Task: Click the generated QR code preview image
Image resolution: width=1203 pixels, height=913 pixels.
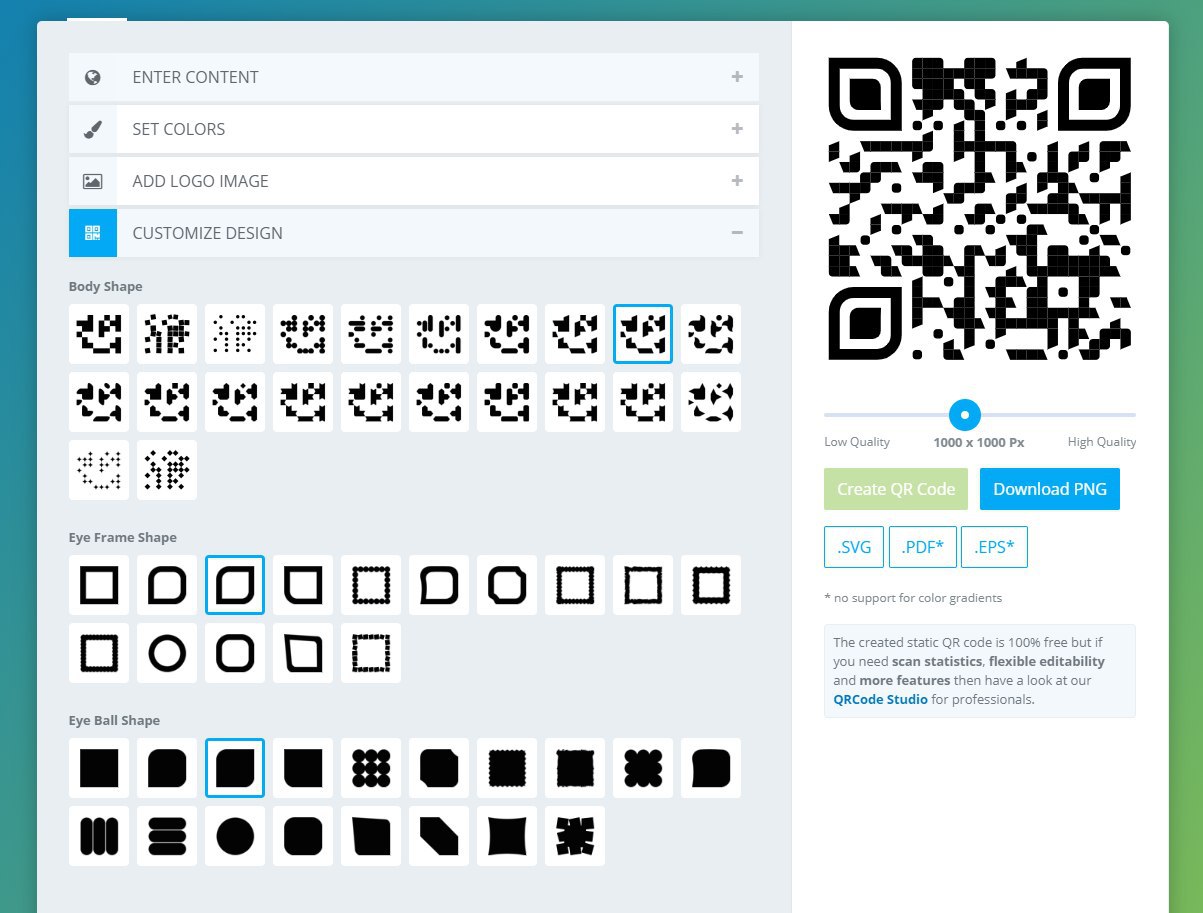Action: (x=980, y=209)
